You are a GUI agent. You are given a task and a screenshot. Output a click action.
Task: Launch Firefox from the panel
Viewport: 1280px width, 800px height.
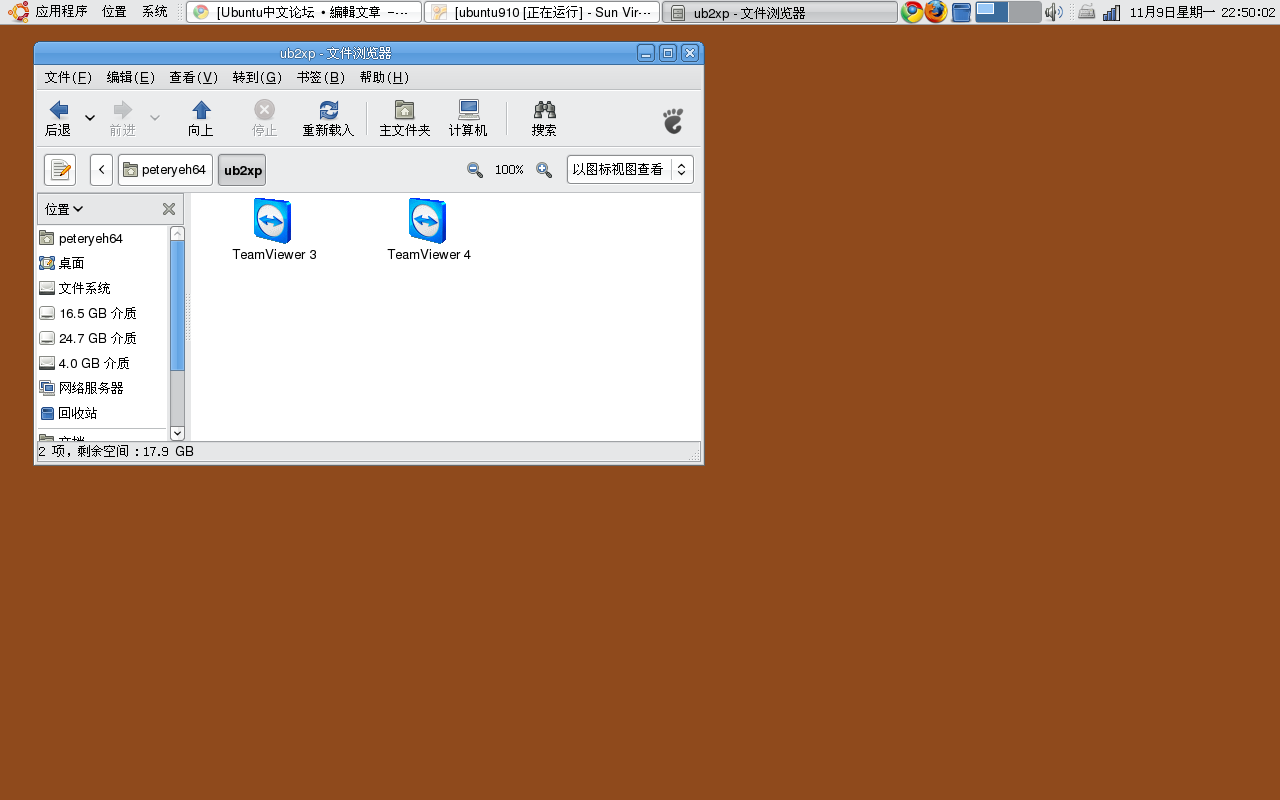[936, 12]
